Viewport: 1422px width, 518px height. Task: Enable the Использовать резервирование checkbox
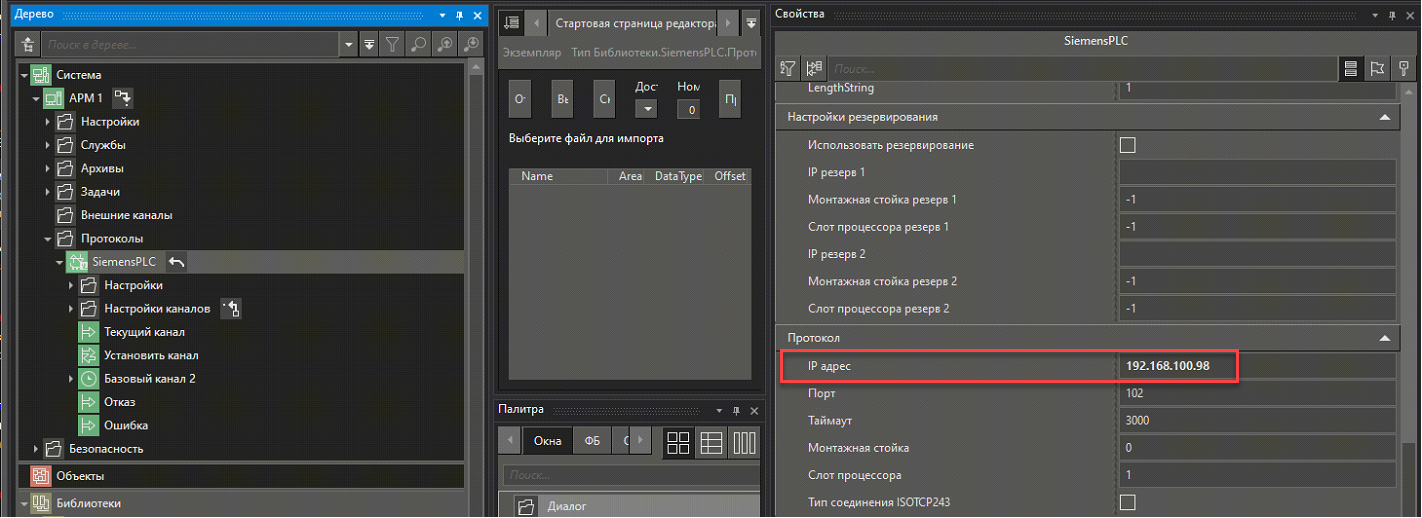[x=1127, y=145]
